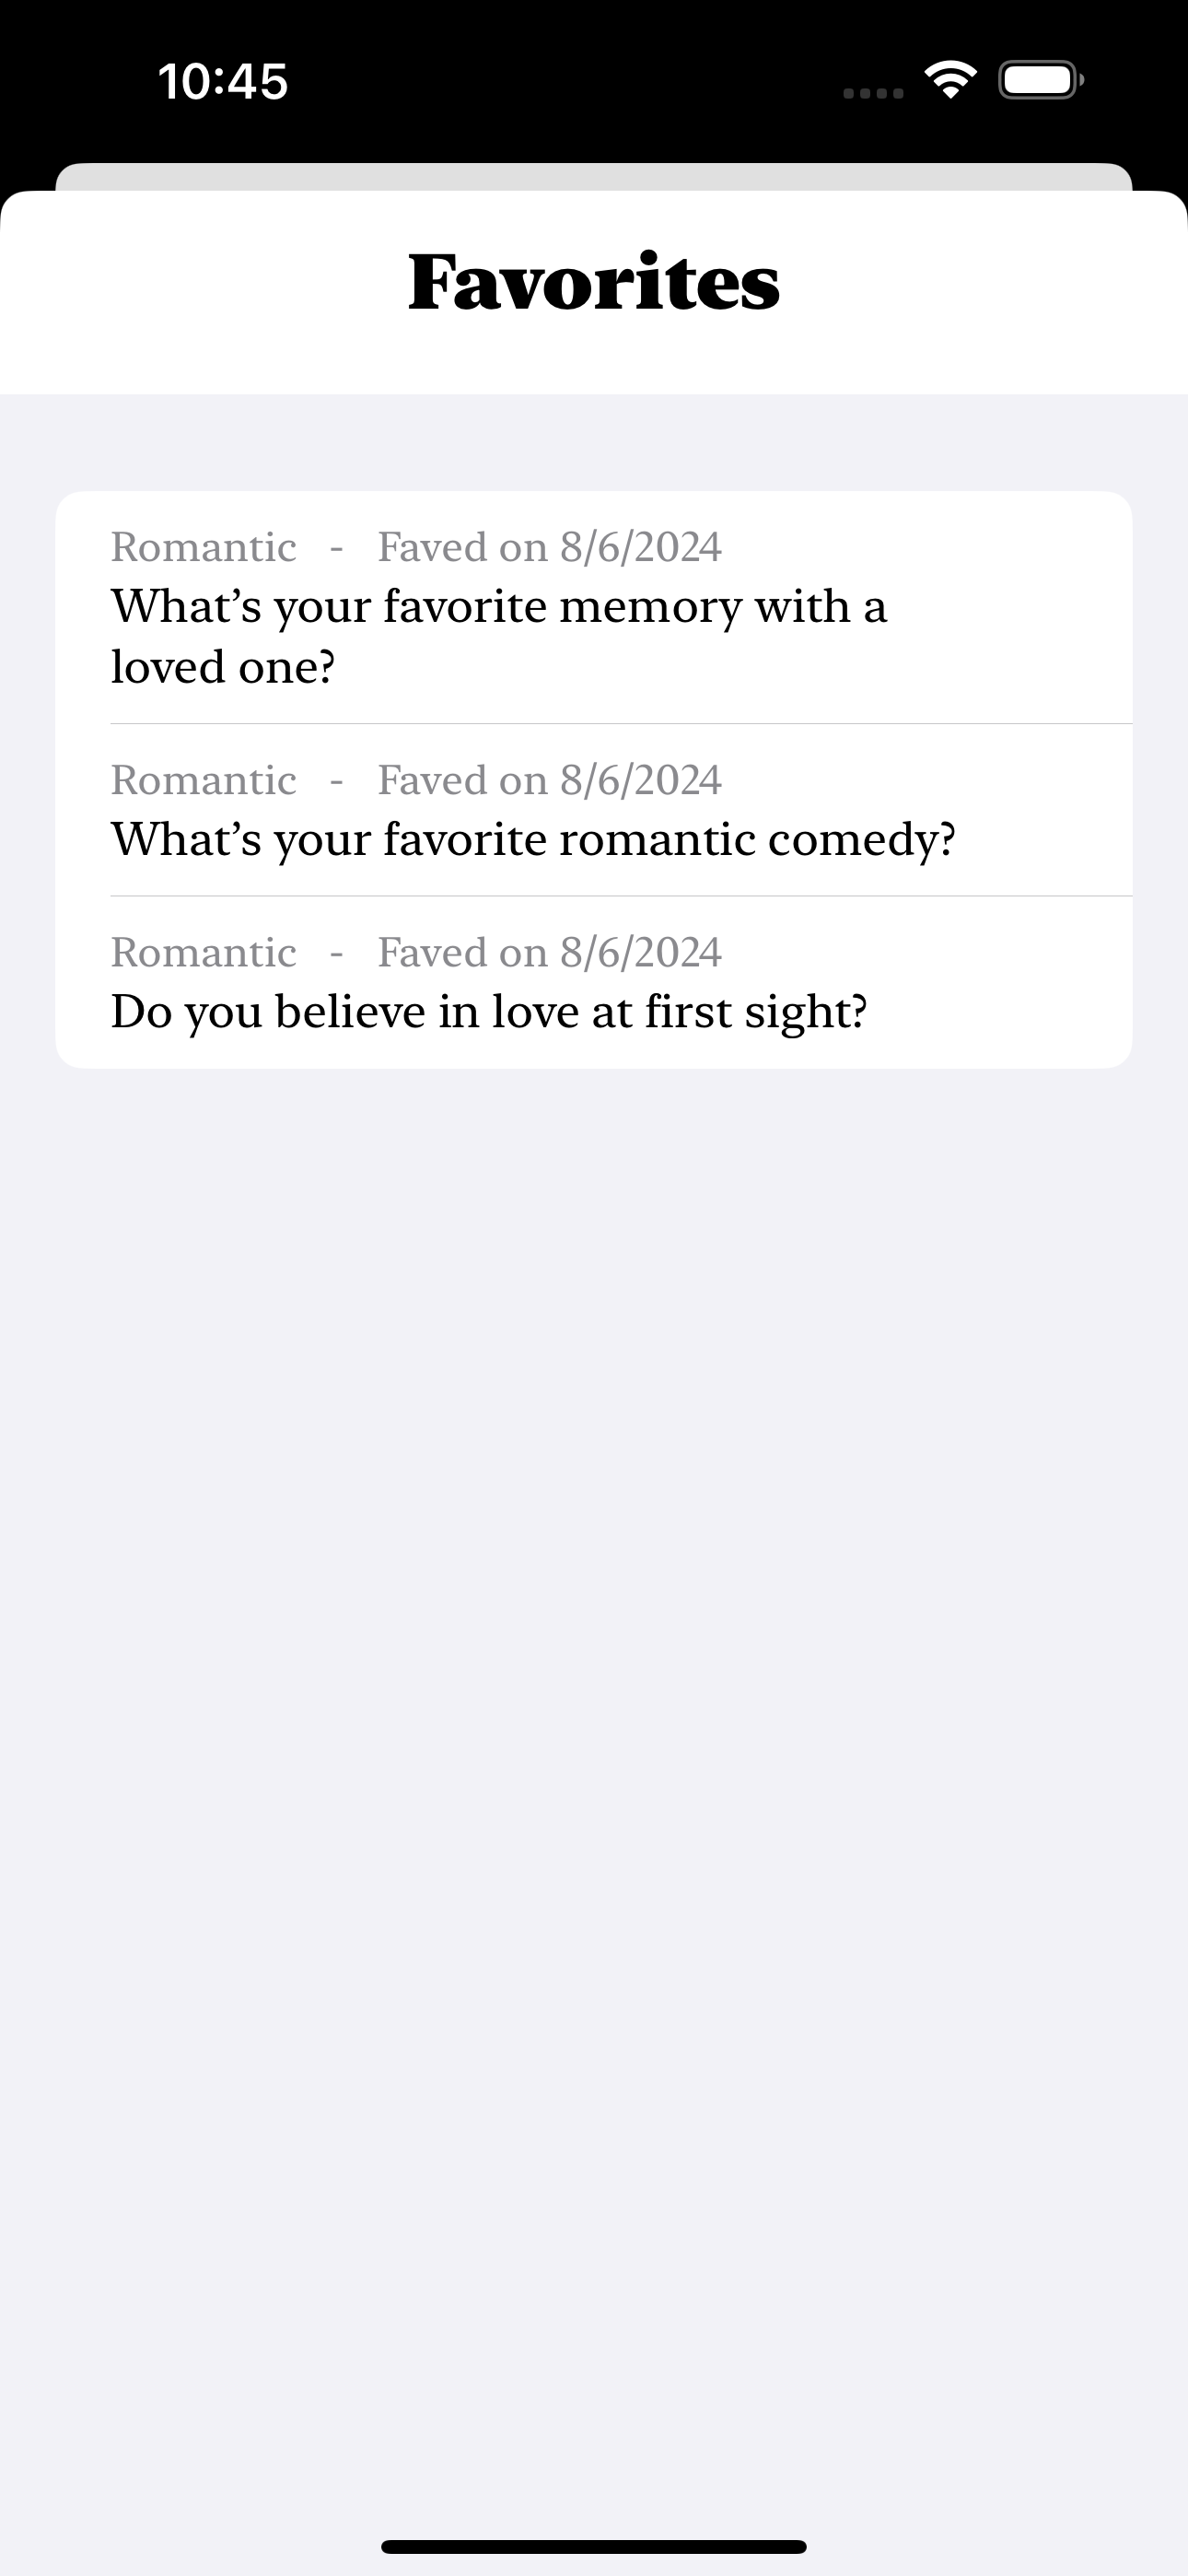Tap the dash separator in the third row

tap(337, 954)
